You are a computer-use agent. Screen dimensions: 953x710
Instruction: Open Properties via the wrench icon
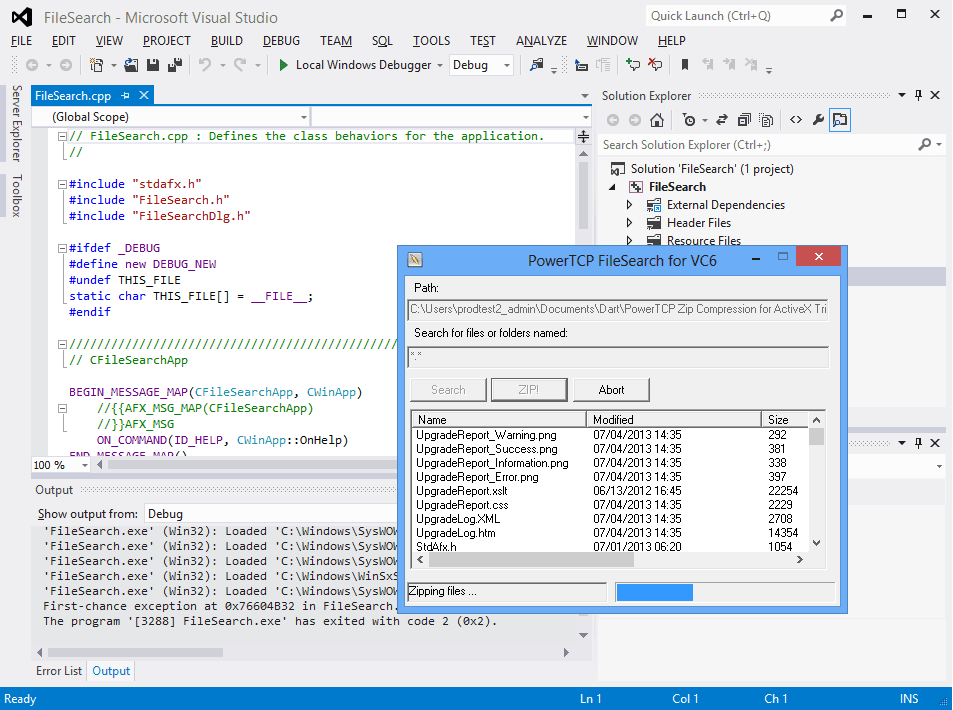point(818,120)
